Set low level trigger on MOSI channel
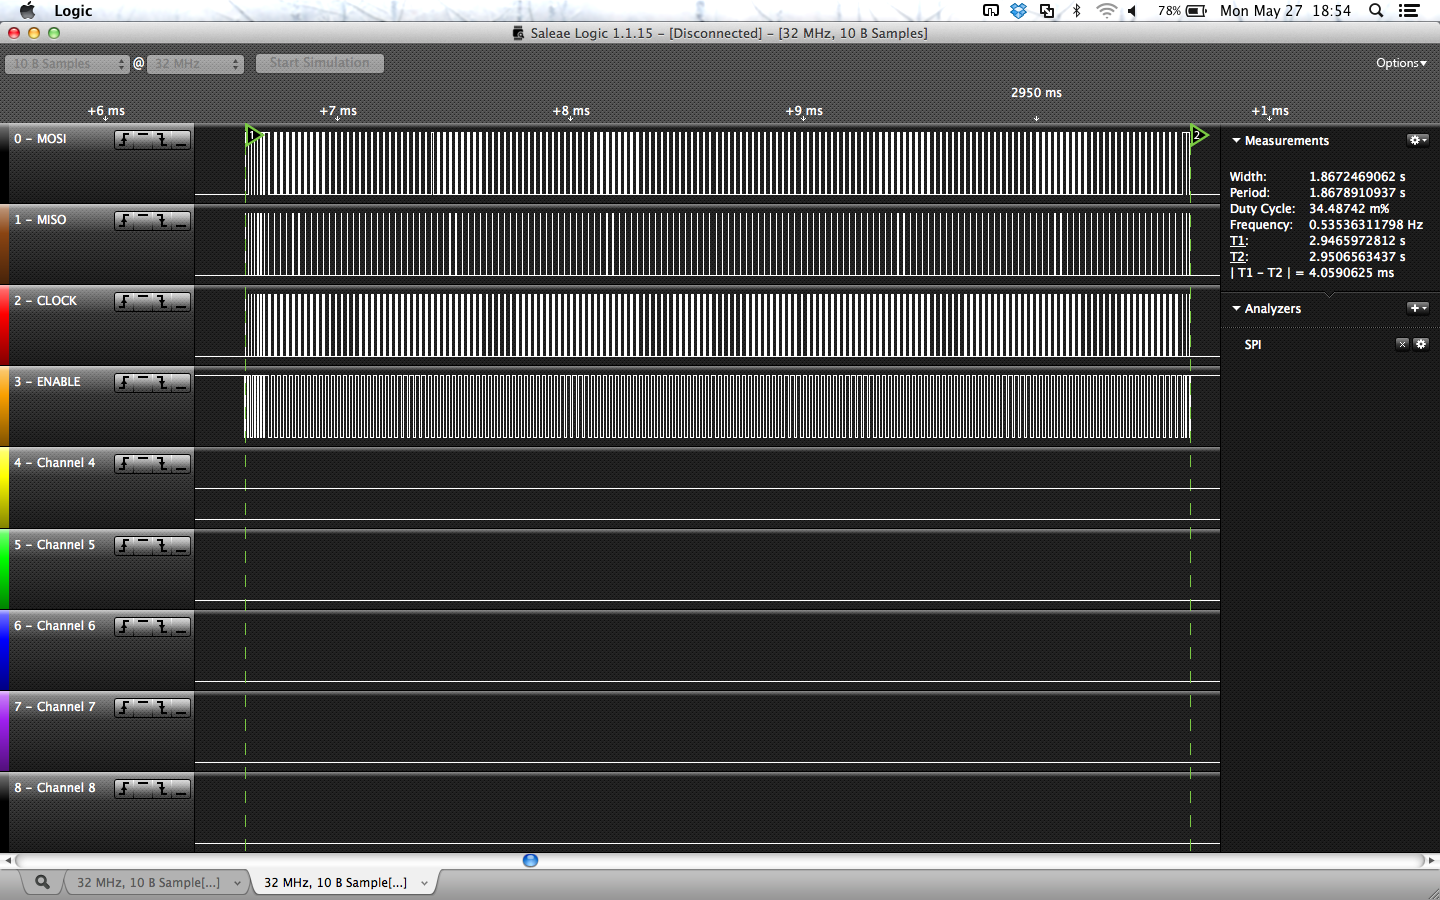Viewport: 1440px width, 900px height. point(181,140)
